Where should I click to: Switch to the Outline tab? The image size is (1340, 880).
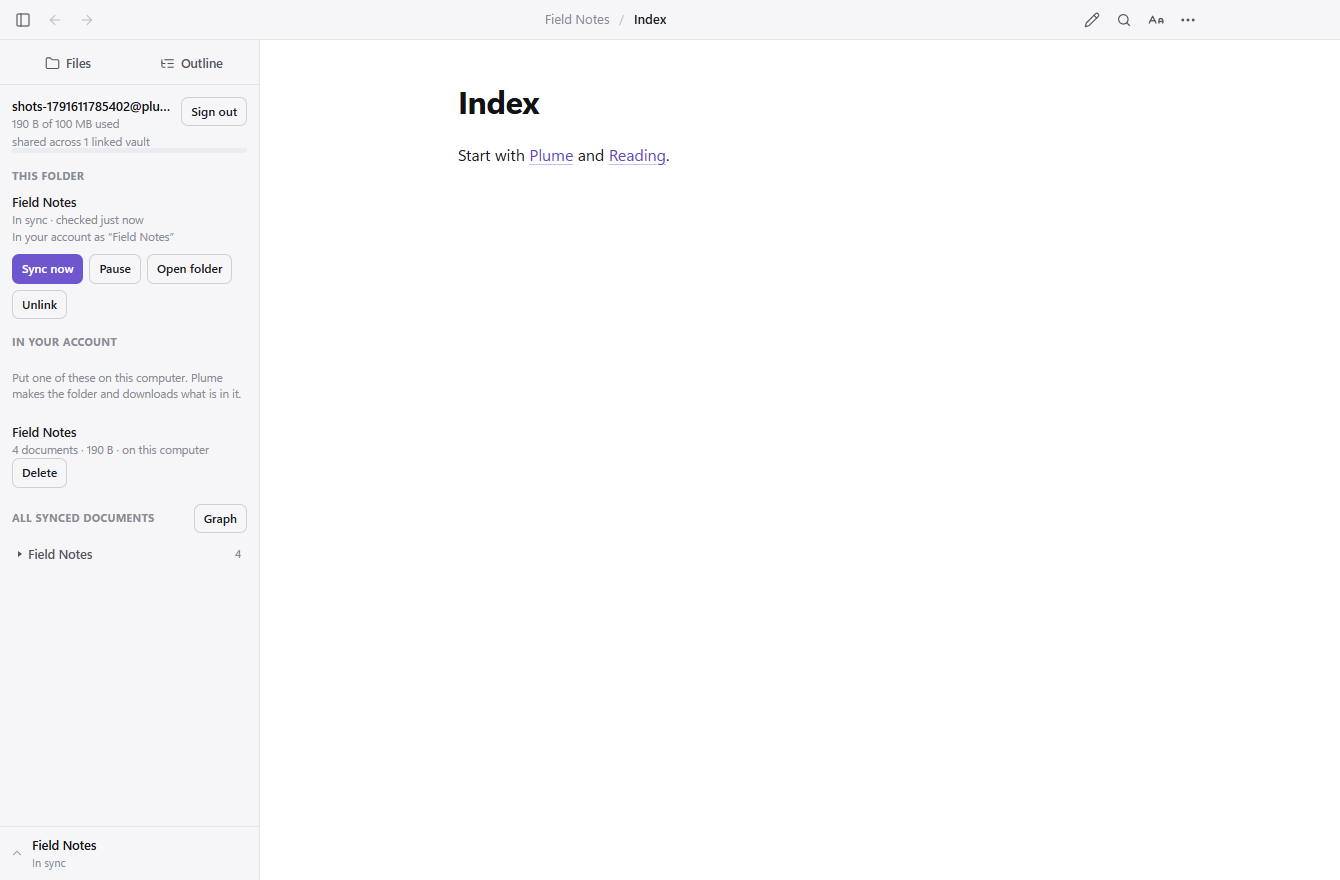[x=192, y=63]
